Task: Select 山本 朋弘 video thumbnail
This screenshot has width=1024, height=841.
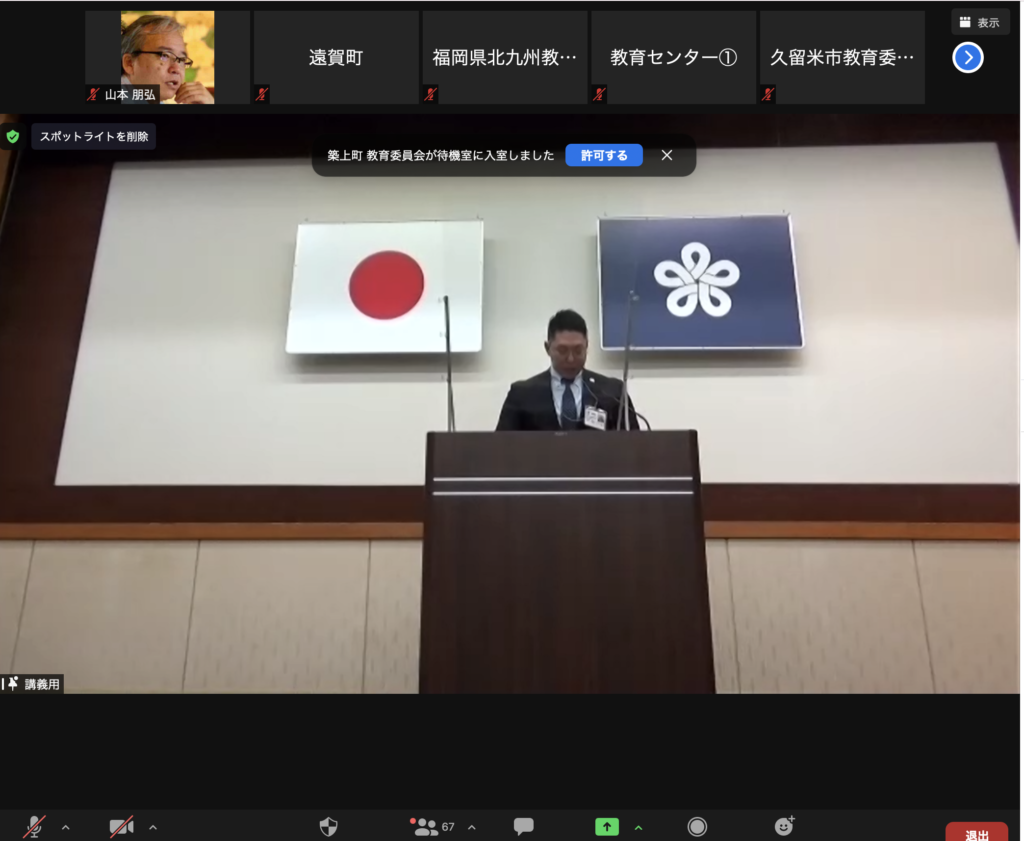Action: pyautogui.click(x=167, y=57)
